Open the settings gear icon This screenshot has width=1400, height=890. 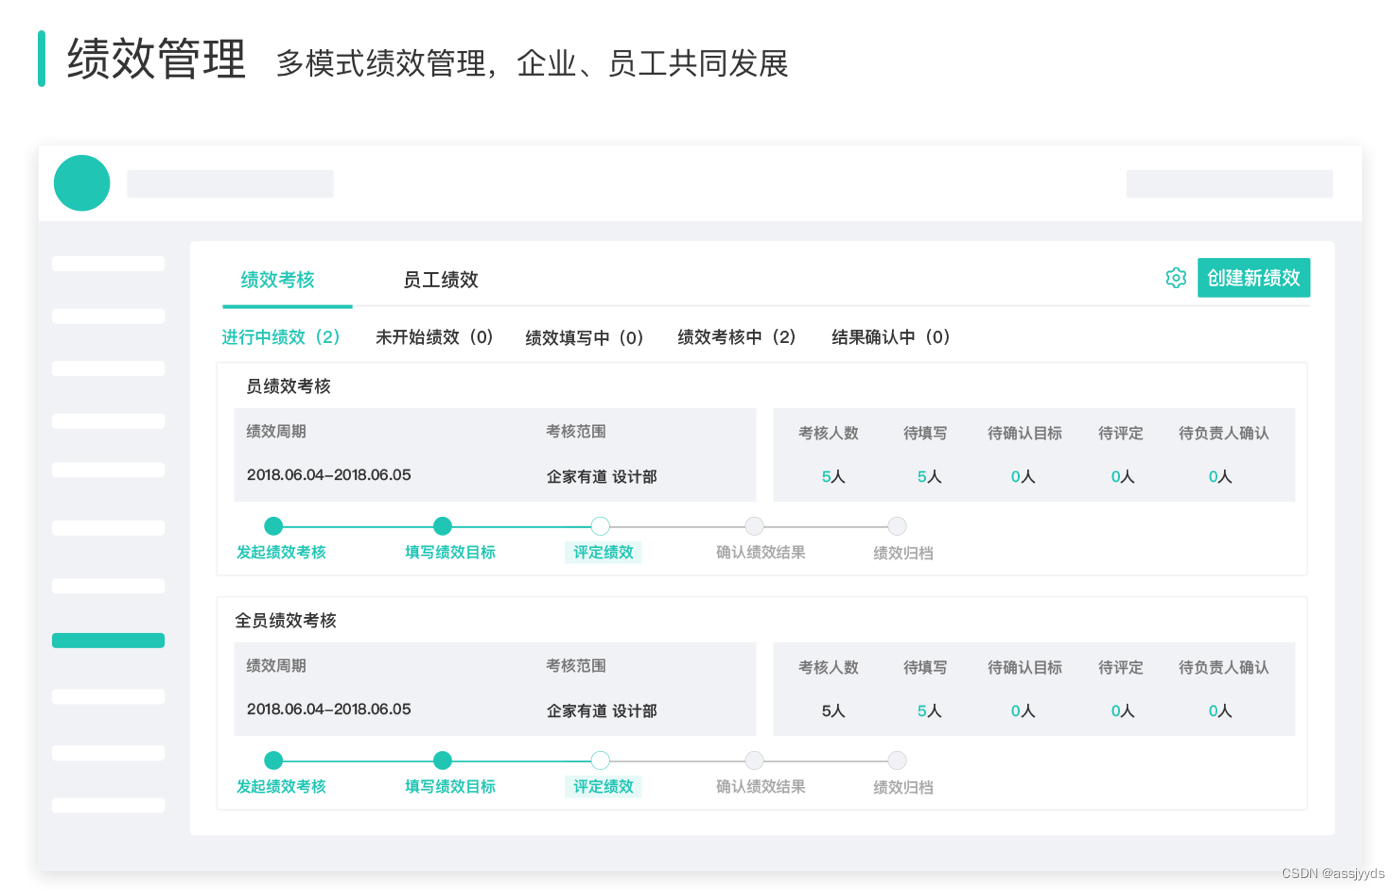1176,278
